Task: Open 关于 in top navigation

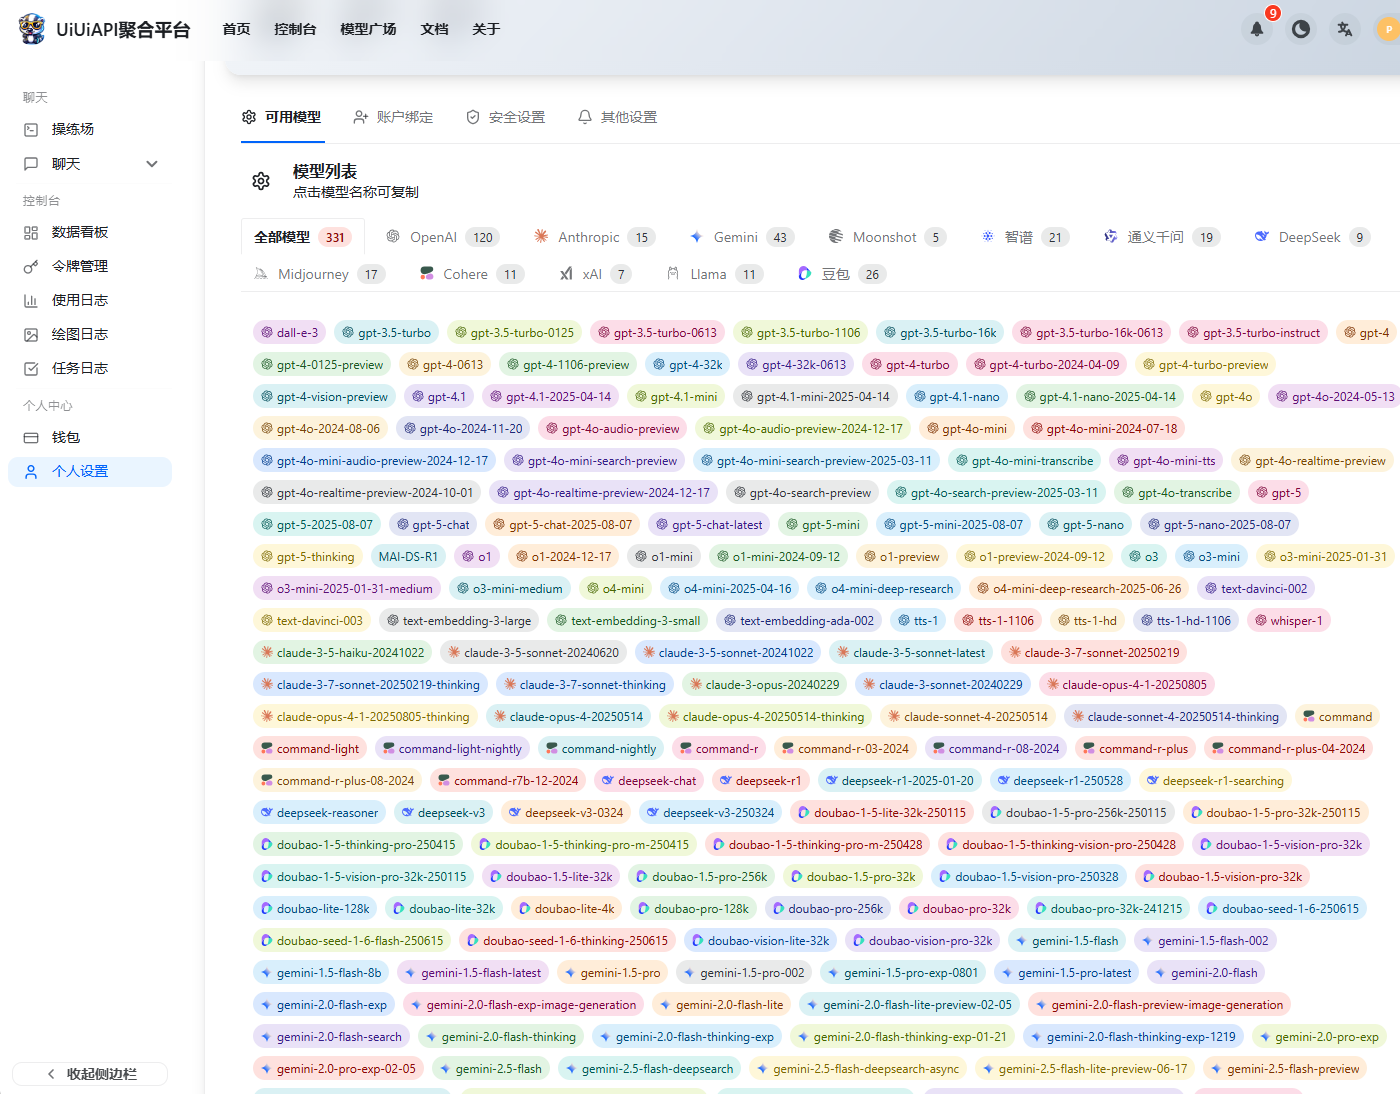Action: [x=486, y=29]
